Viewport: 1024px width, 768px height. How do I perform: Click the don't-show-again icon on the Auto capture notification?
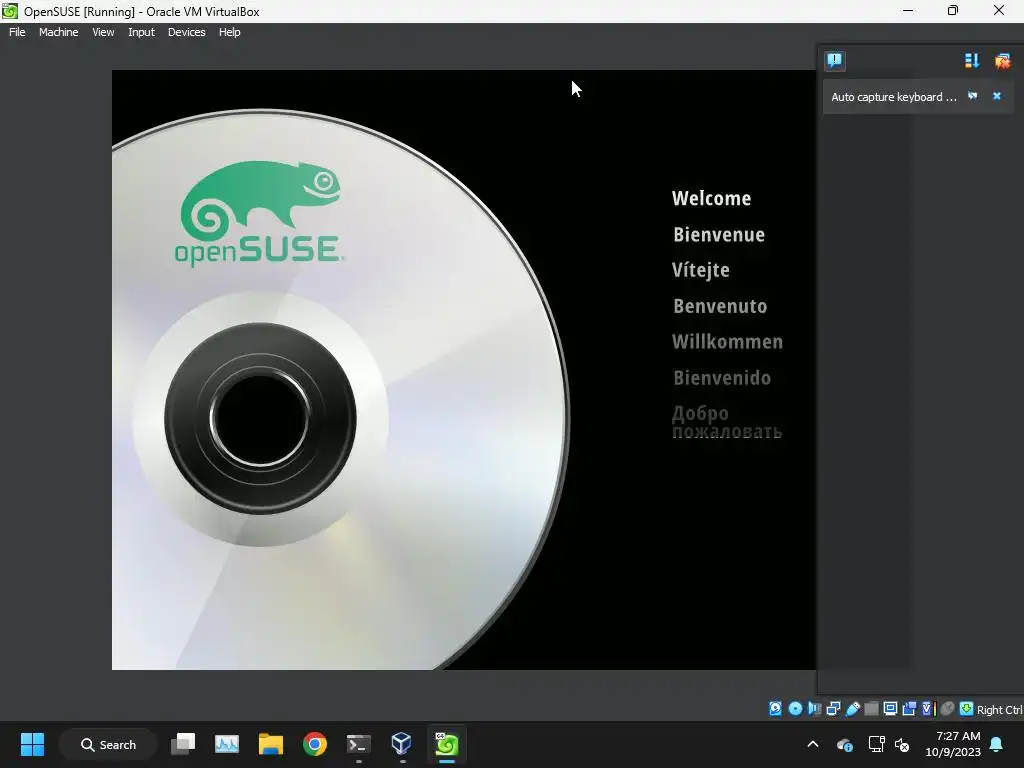pyautogui.click(x=973, y=96)
